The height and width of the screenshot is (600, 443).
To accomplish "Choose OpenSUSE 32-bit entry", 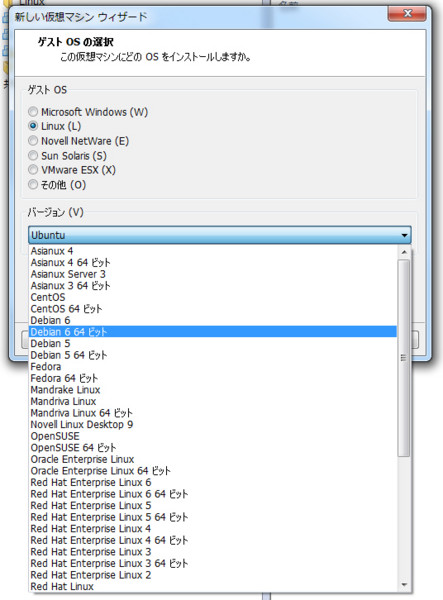I will point(213,436).
